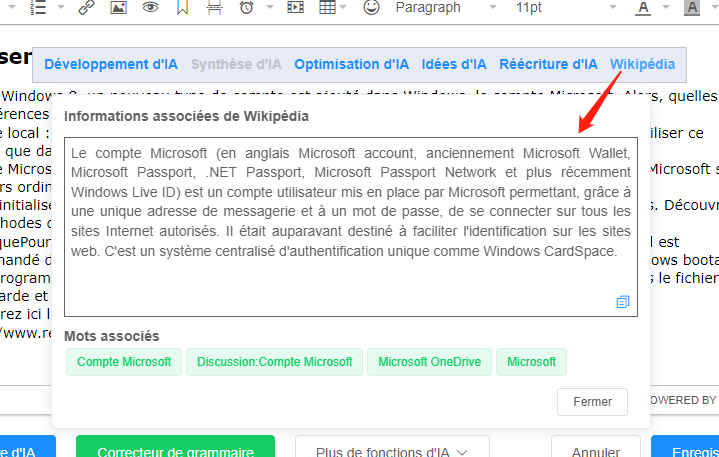Switch to the Idées d'IA tab
The image size is (719, 457).
[x=454, y=64]
